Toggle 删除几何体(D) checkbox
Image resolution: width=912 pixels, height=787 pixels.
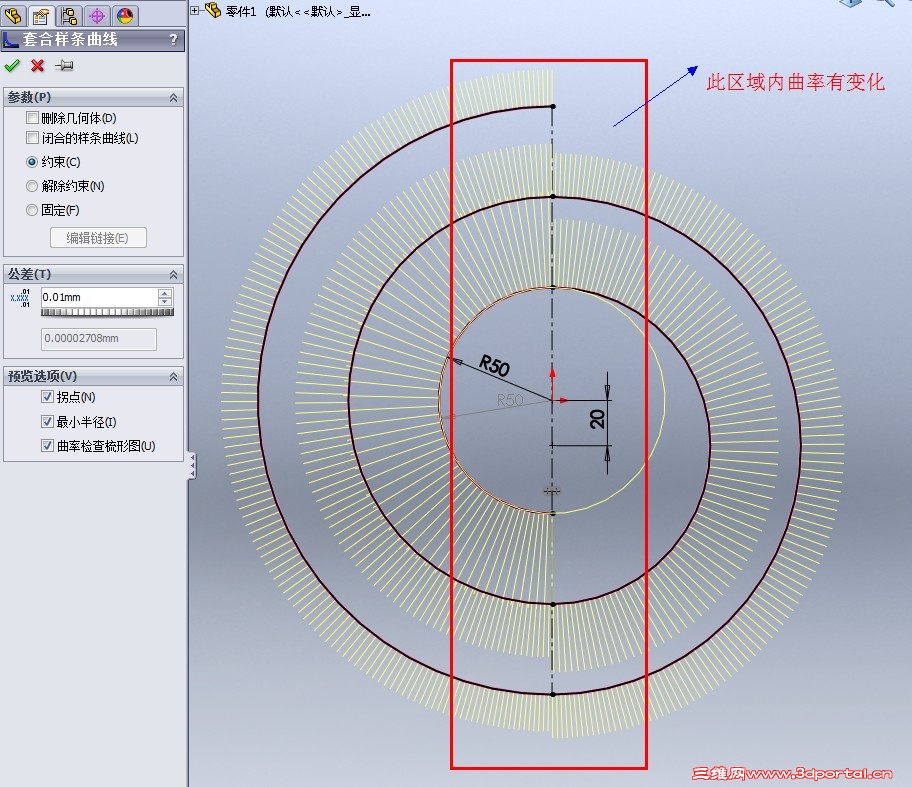click(x=33, y=118)
